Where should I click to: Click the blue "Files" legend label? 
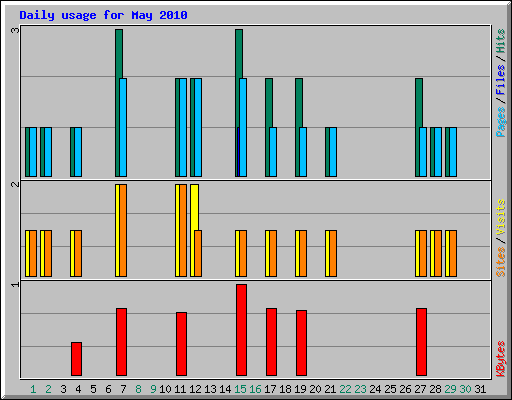pos(500,79)
